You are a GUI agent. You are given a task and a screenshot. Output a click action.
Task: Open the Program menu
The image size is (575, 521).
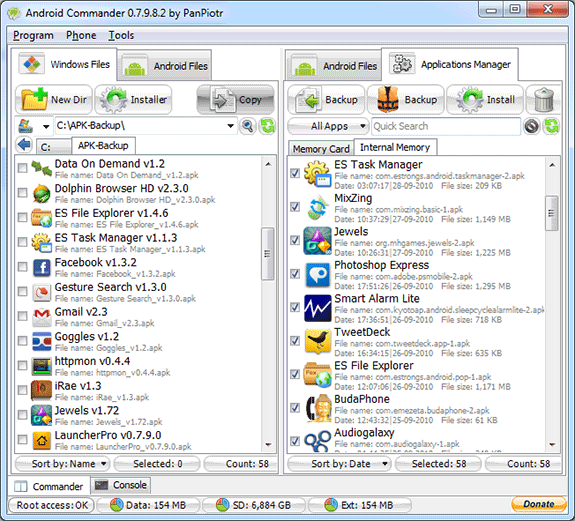pyautogui.click(x=33, y=35)
